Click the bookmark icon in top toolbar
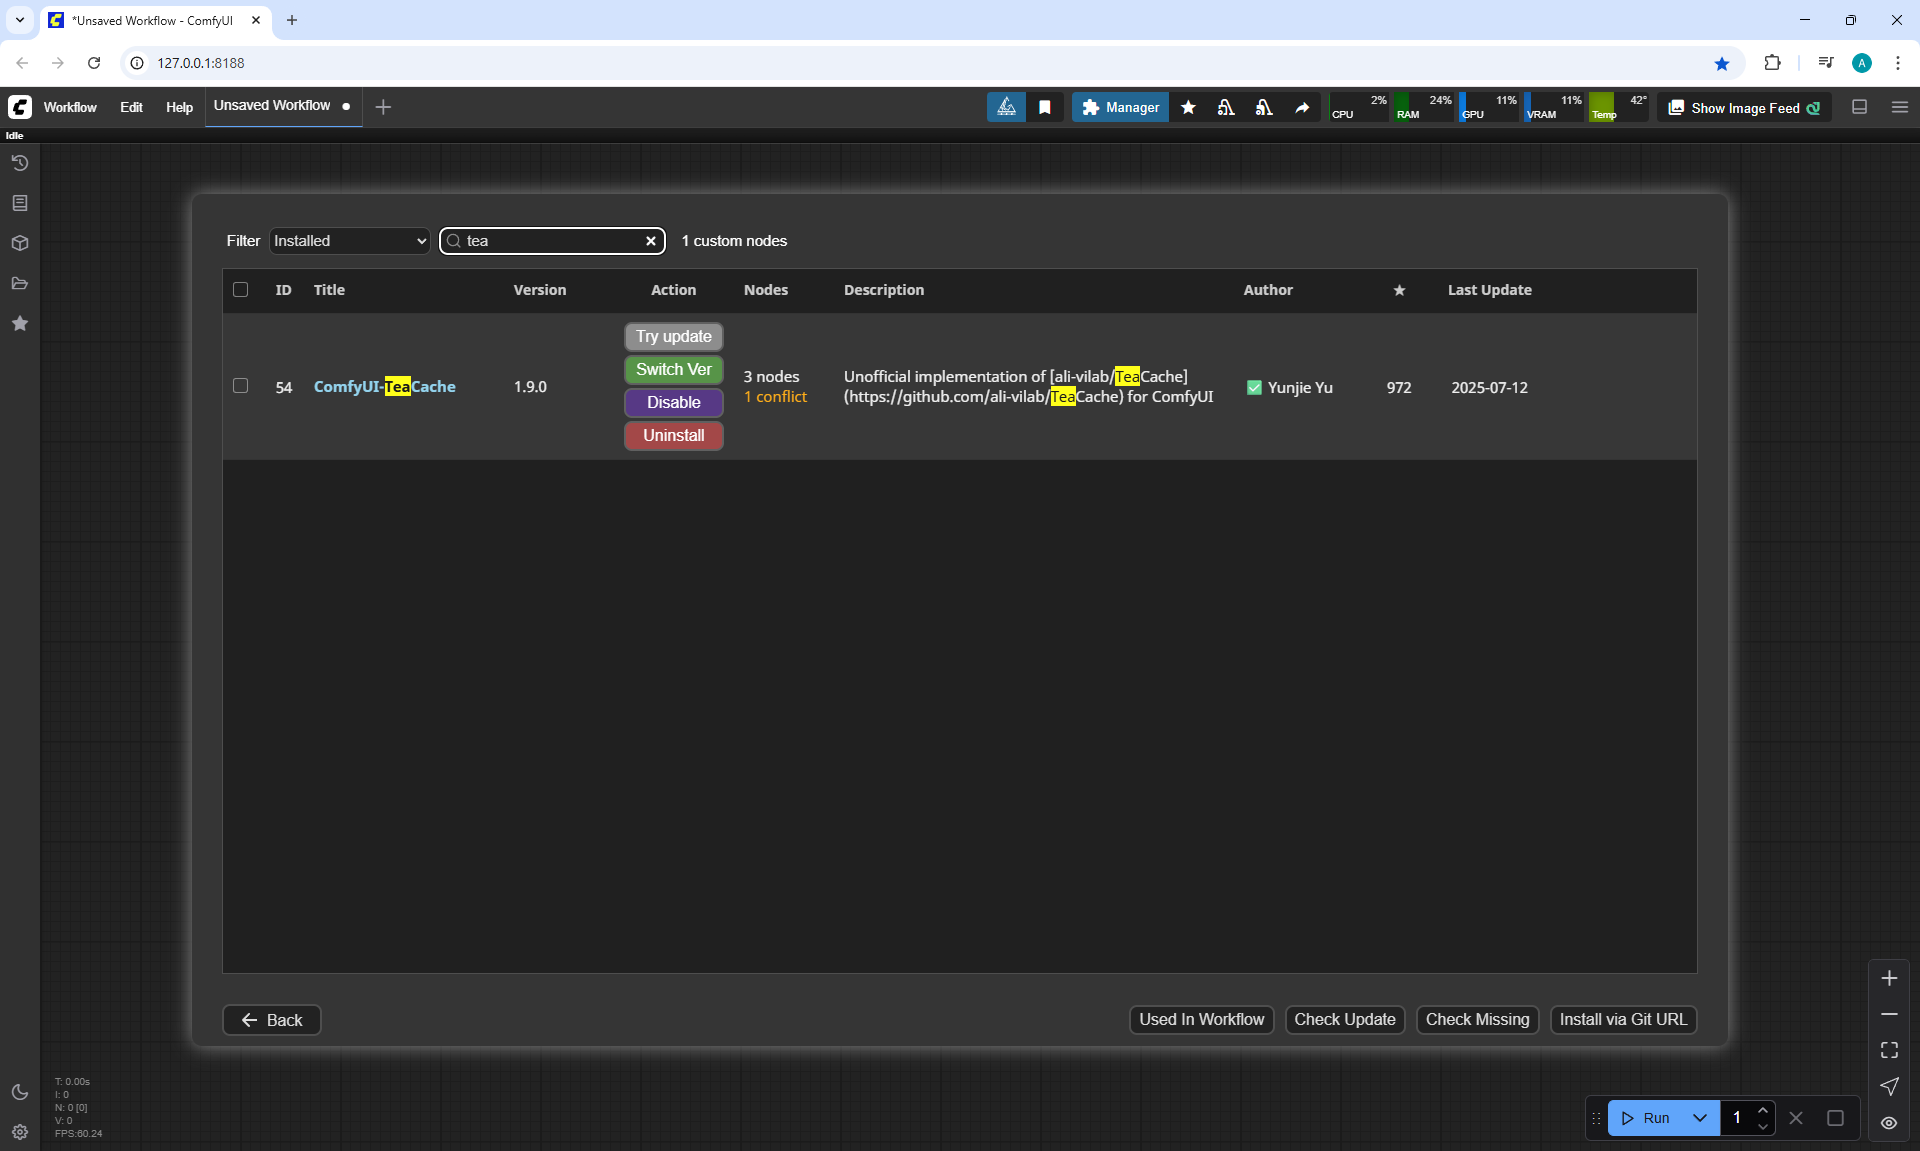Image resolution: width=1920 pixels, height=1151 pixels. point(1045,107)
